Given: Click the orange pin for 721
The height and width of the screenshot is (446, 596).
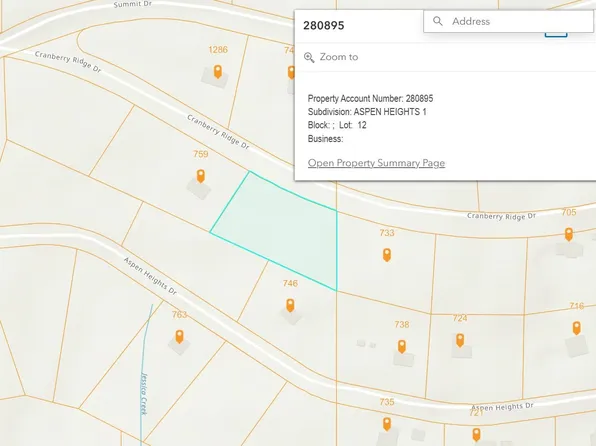Looking at the screenshot, I should pyautogui.click(x=476, y=434).
